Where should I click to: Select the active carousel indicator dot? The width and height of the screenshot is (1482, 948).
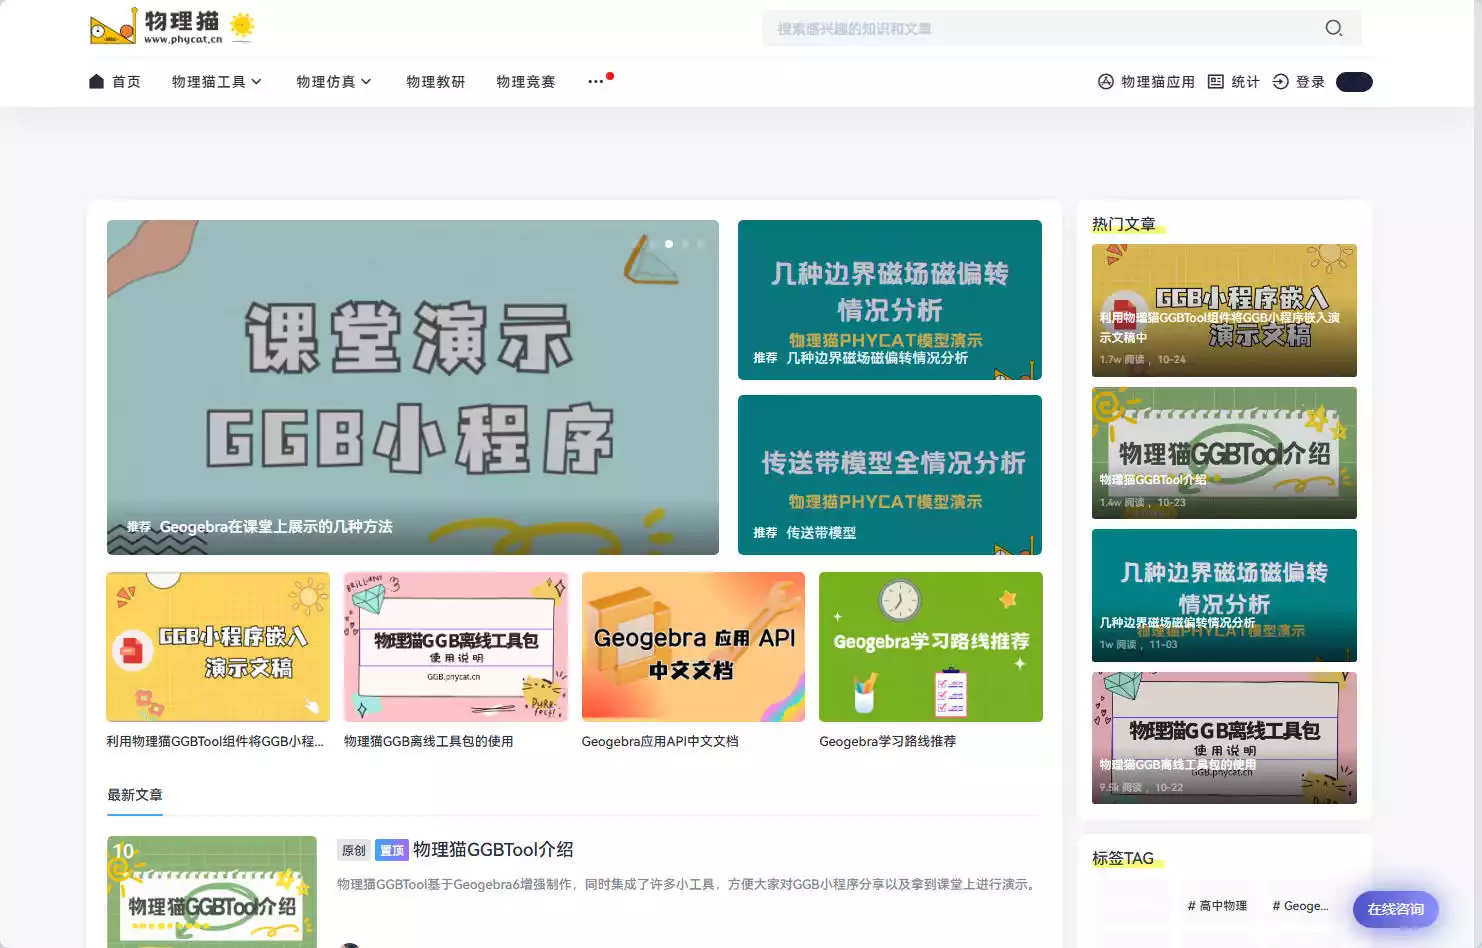[x=669, y=244]
